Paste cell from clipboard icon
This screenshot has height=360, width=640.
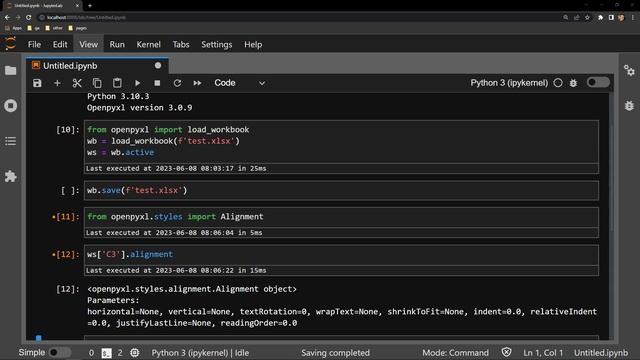117,83
